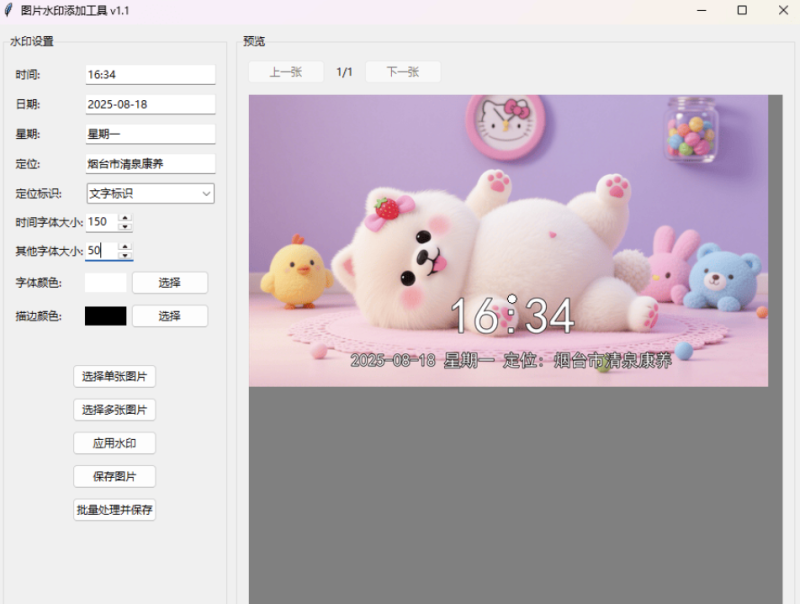
Task: Apply watermark with 应用水印 button
Action: [x=114, y=443]
